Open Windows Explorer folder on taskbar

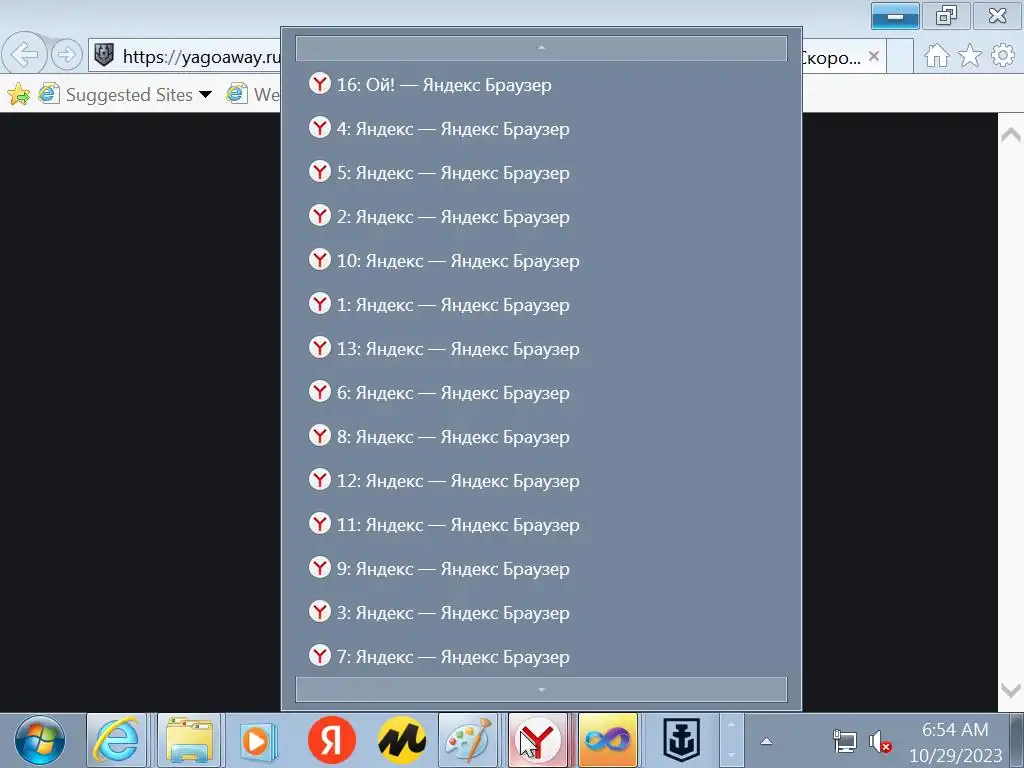pos(189,741)
